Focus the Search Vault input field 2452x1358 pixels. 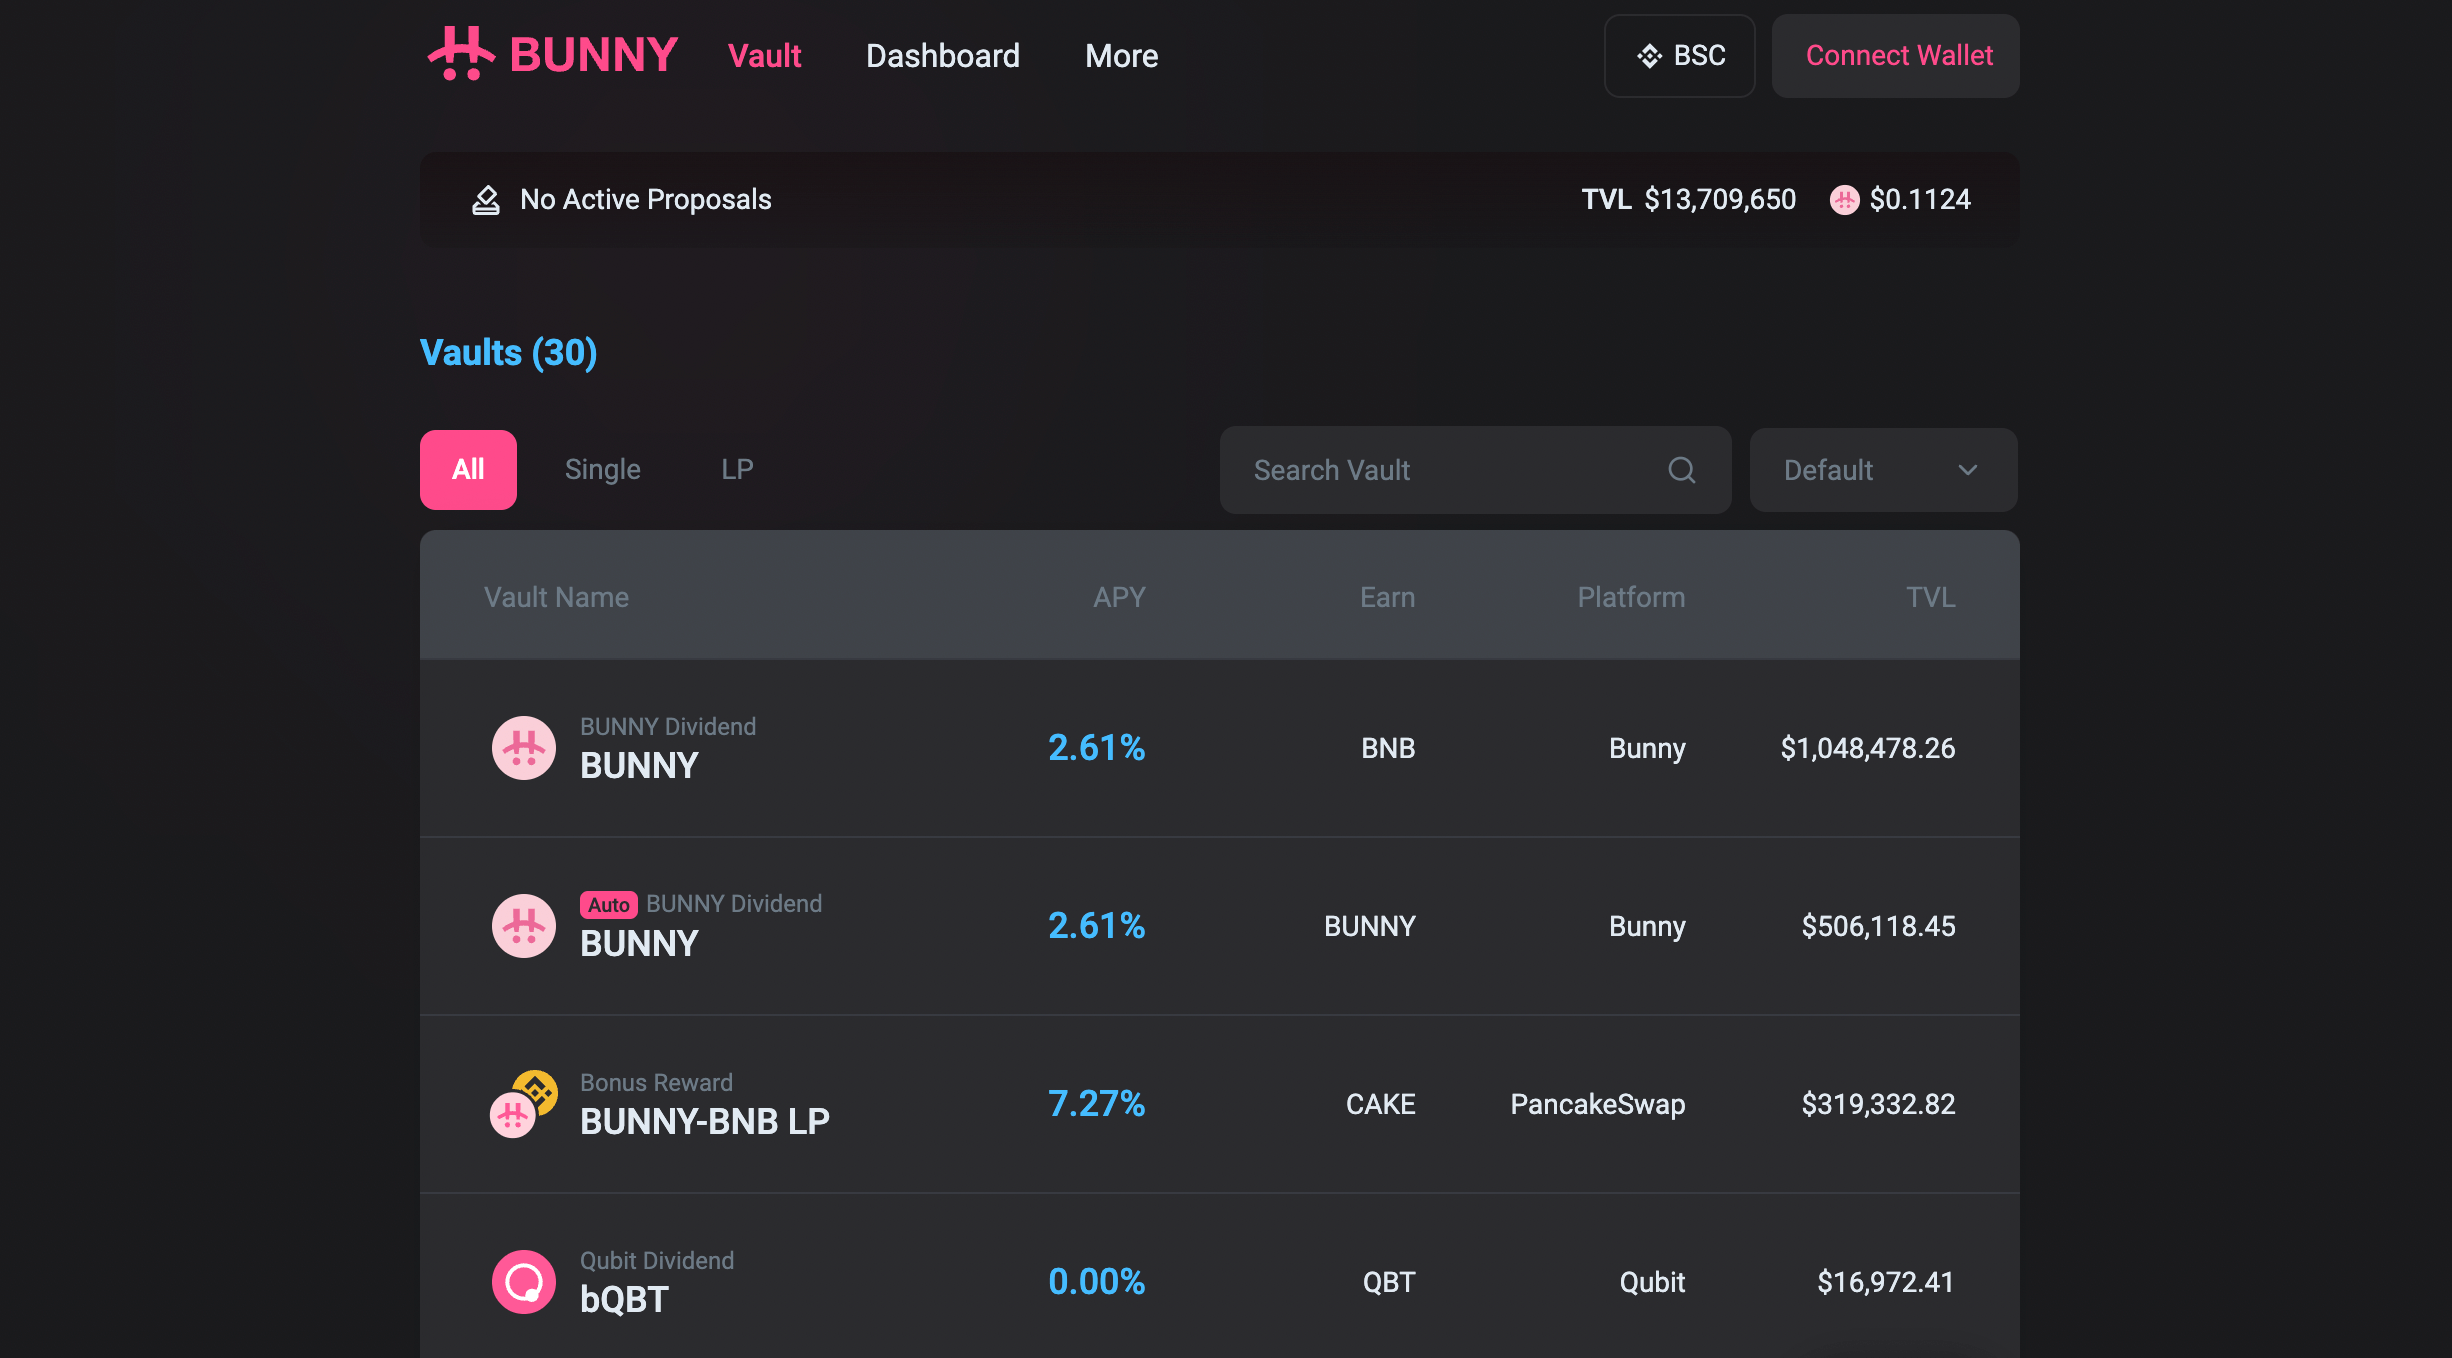tap(1475, 470)
